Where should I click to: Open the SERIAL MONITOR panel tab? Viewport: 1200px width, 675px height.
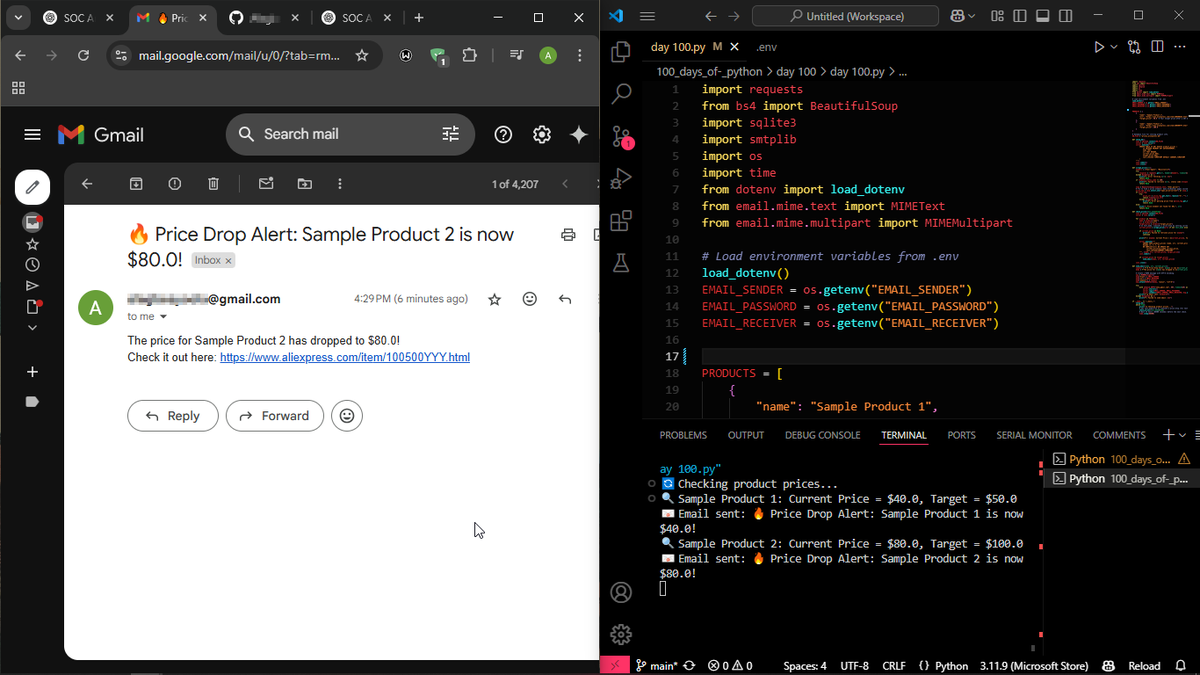[1034, 435]
